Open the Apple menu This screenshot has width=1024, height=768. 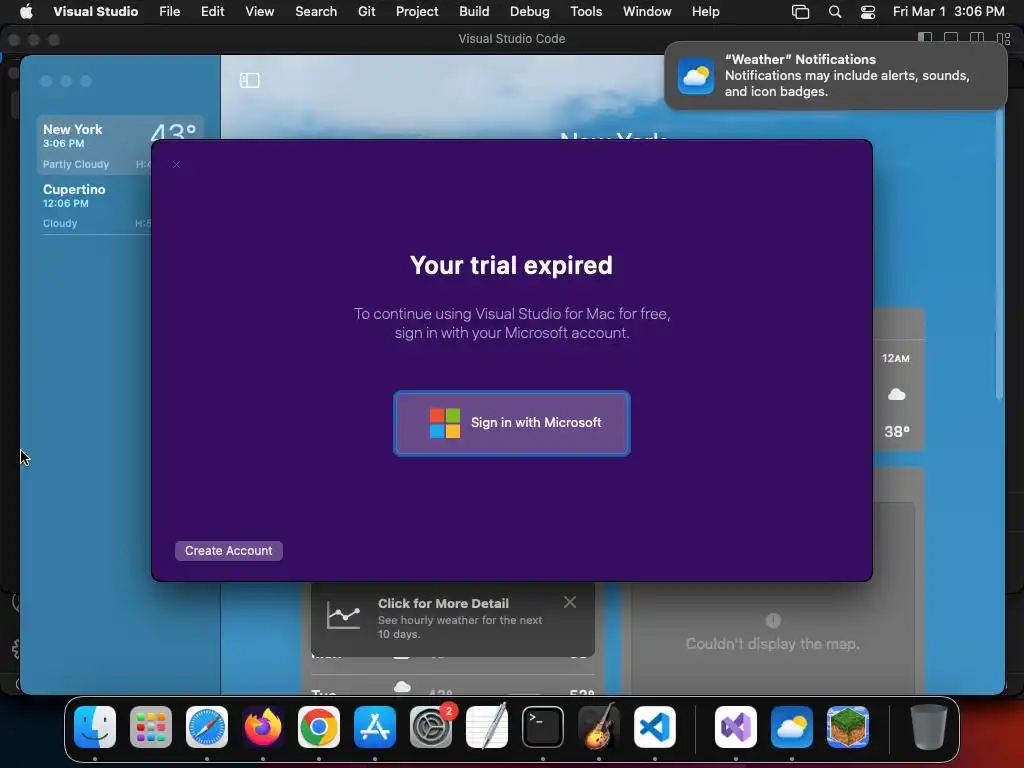click(x=26, y=11)
